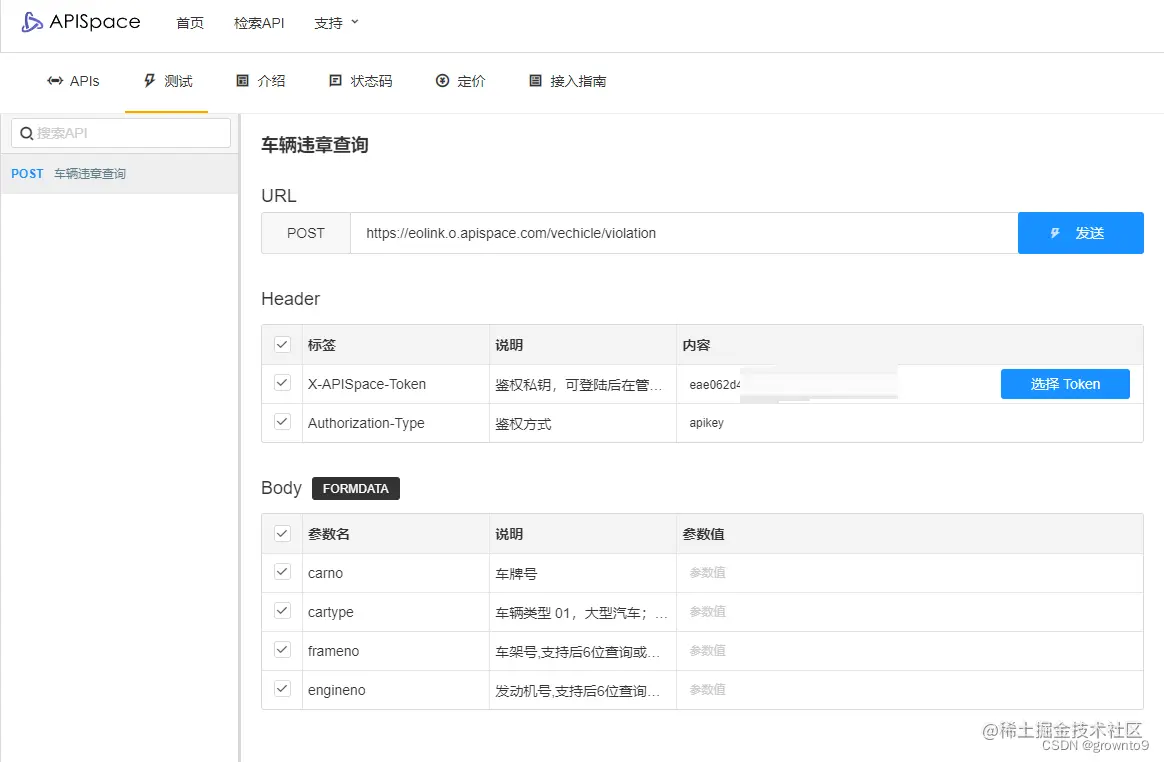Select 首页 in the top navigation
This screenshot has height=762, width=1164.
pos(189,22)
